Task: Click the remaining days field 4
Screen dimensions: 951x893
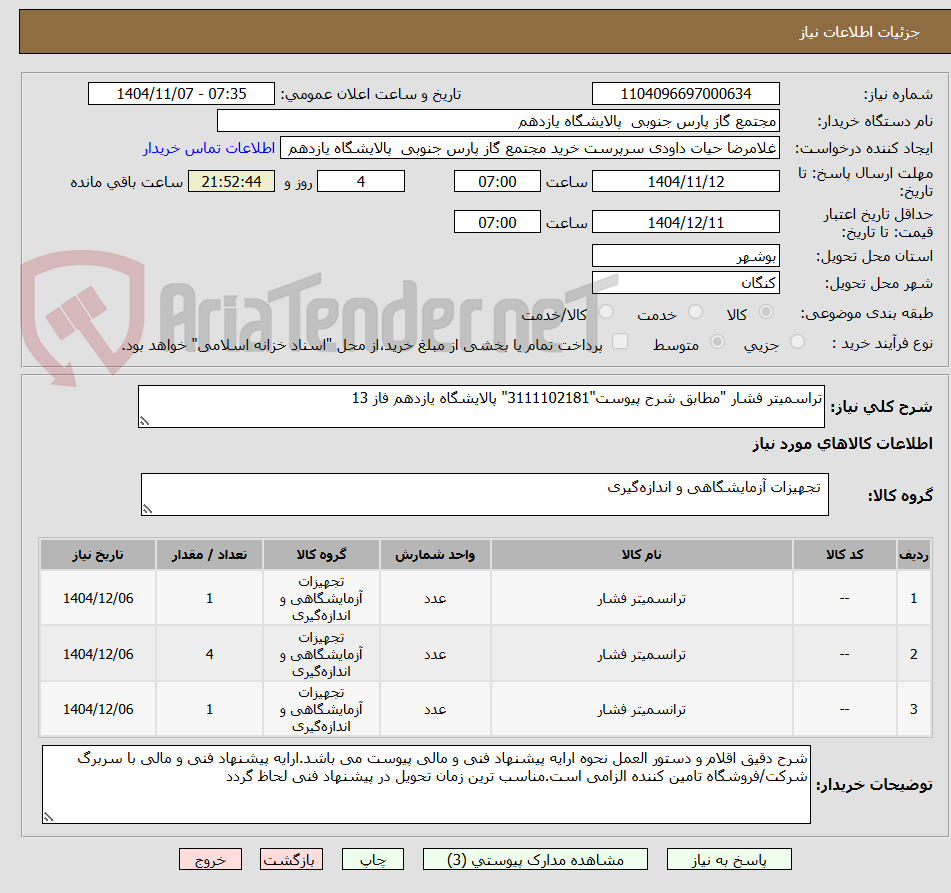Action: point(361,181)
